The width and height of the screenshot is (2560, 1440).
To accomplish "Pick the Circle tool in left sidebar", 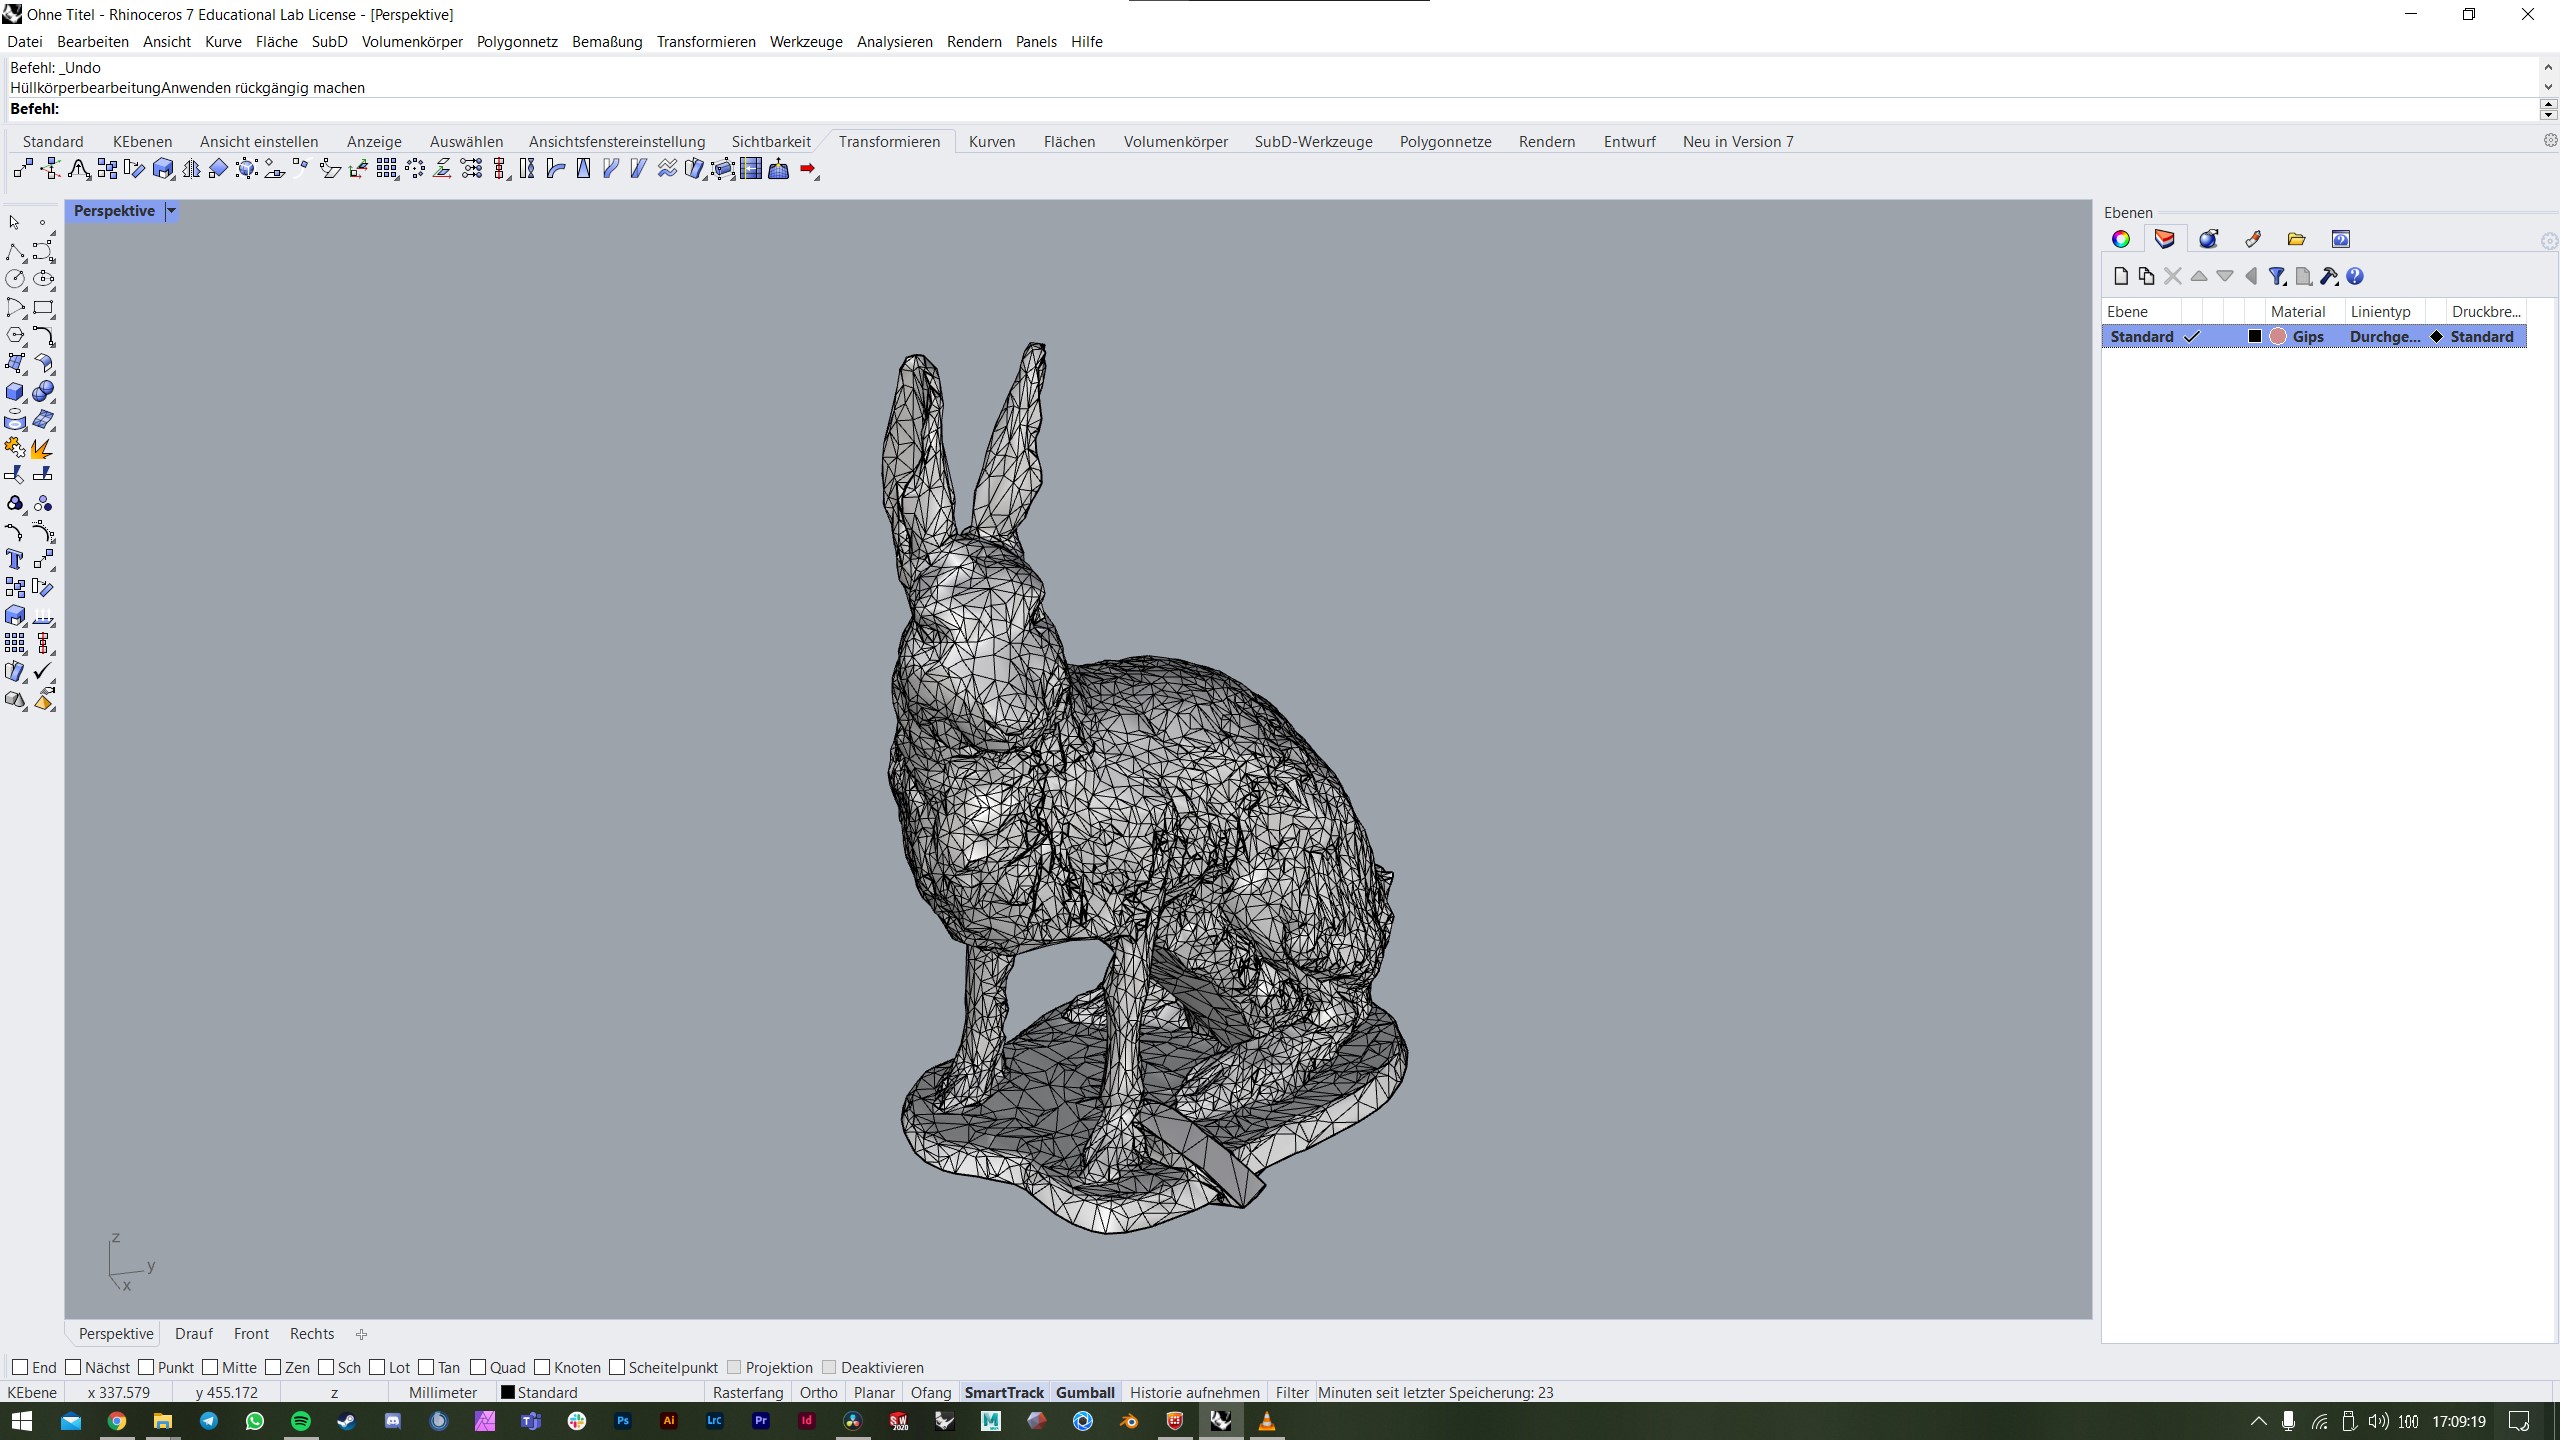I will coord(15,279).
